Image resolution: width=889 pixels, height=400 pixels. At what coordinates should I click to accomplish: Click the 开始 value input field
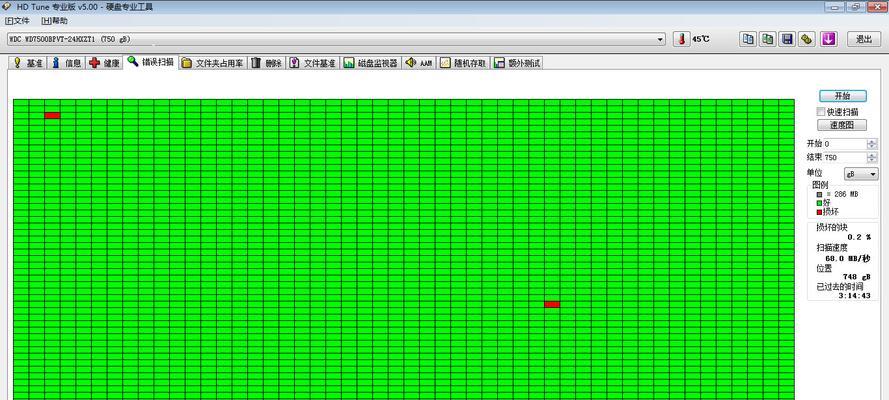point(844,144)
